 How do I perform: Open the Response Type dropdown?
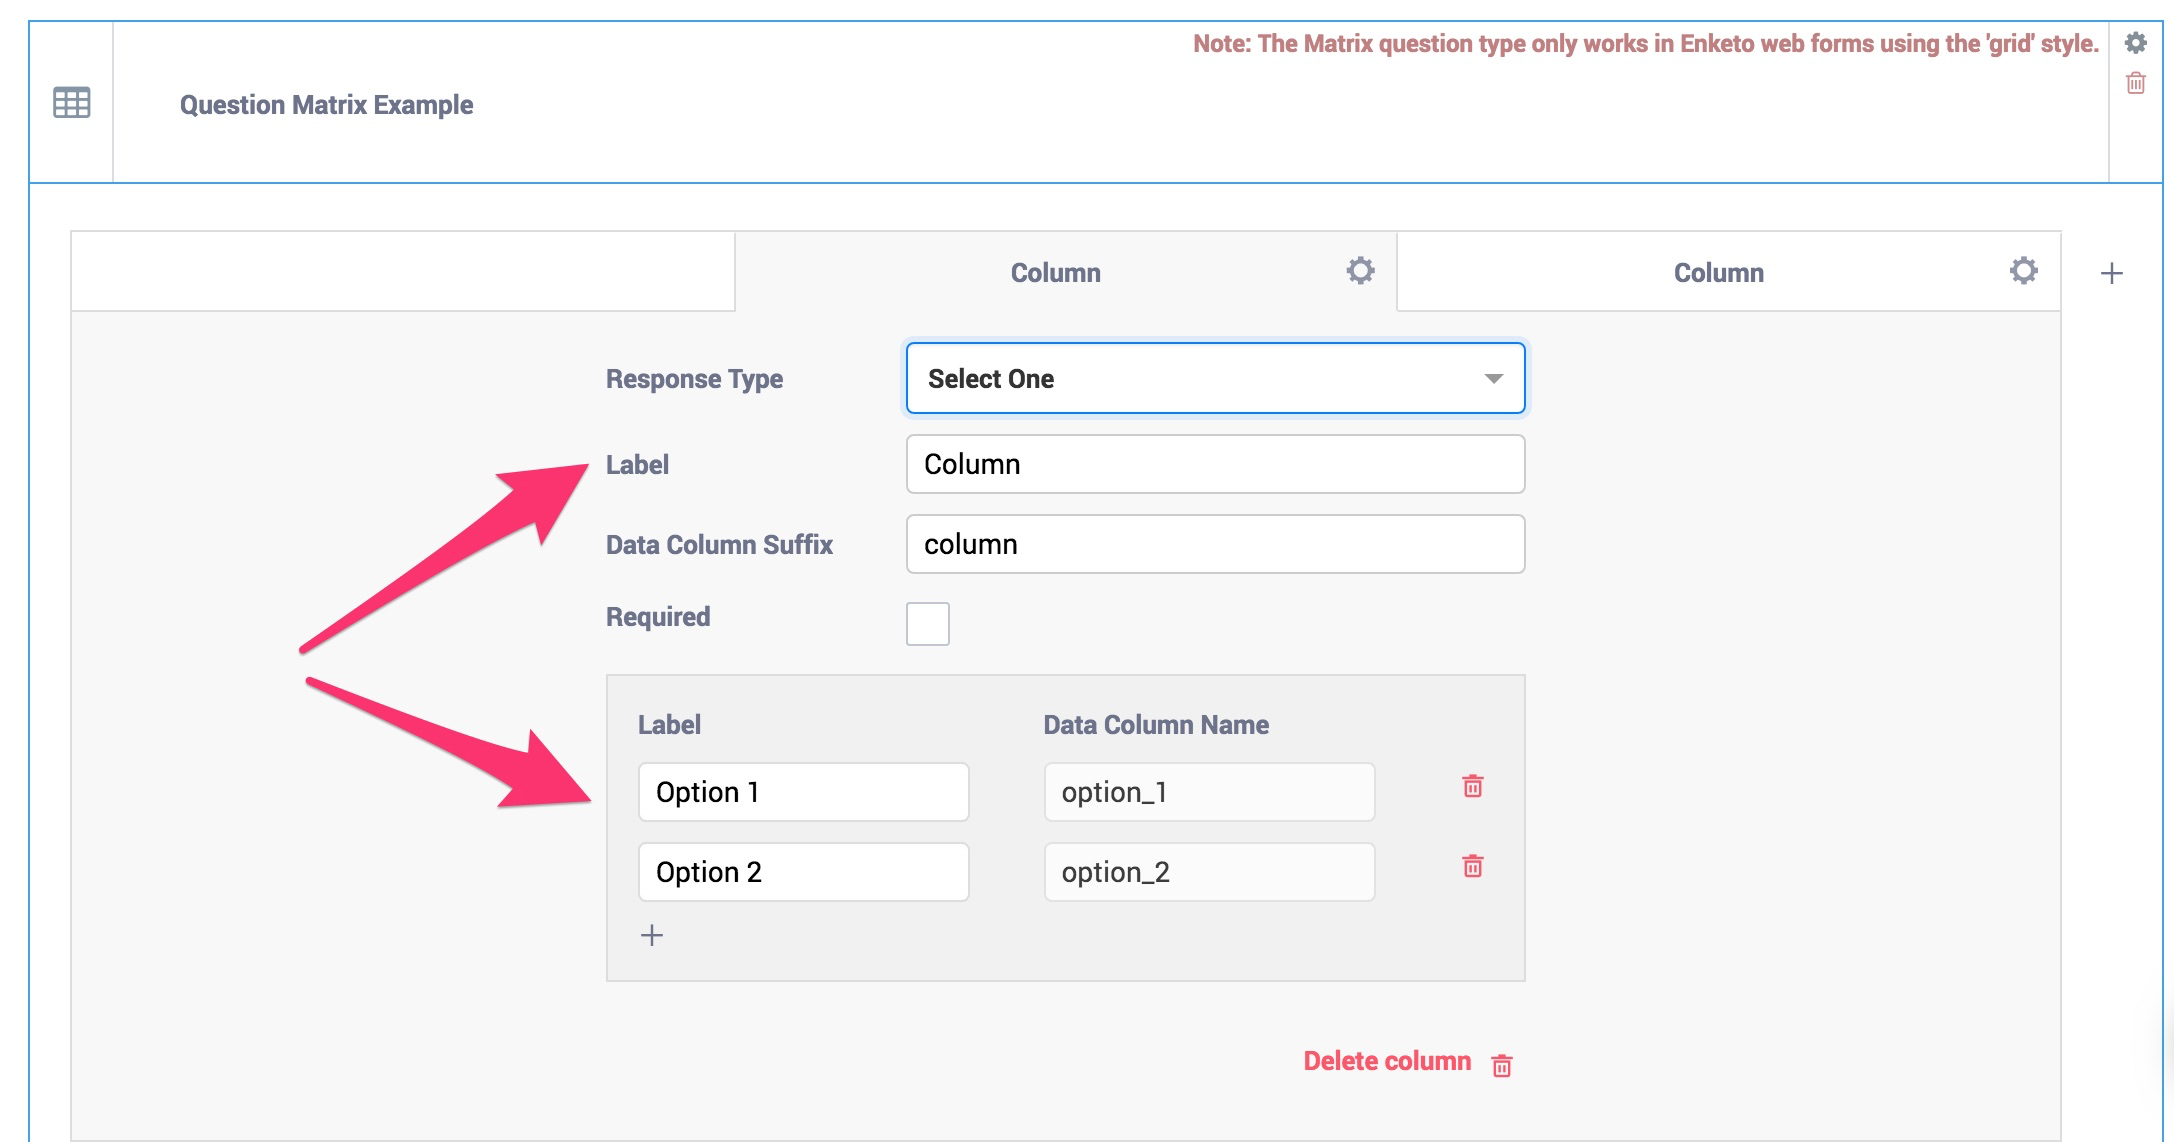click(1214, 378)
